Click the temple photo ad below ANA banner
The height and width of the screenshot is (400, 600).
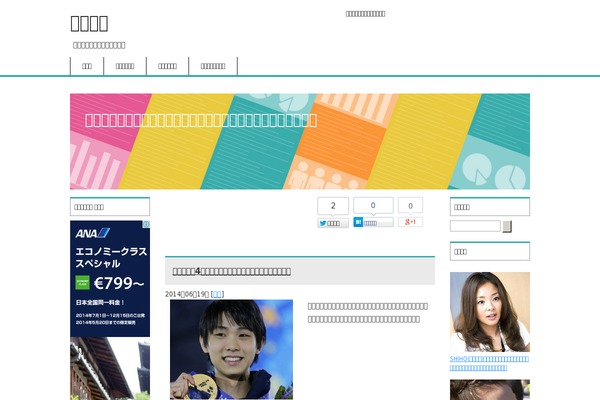tap(110, 368)
